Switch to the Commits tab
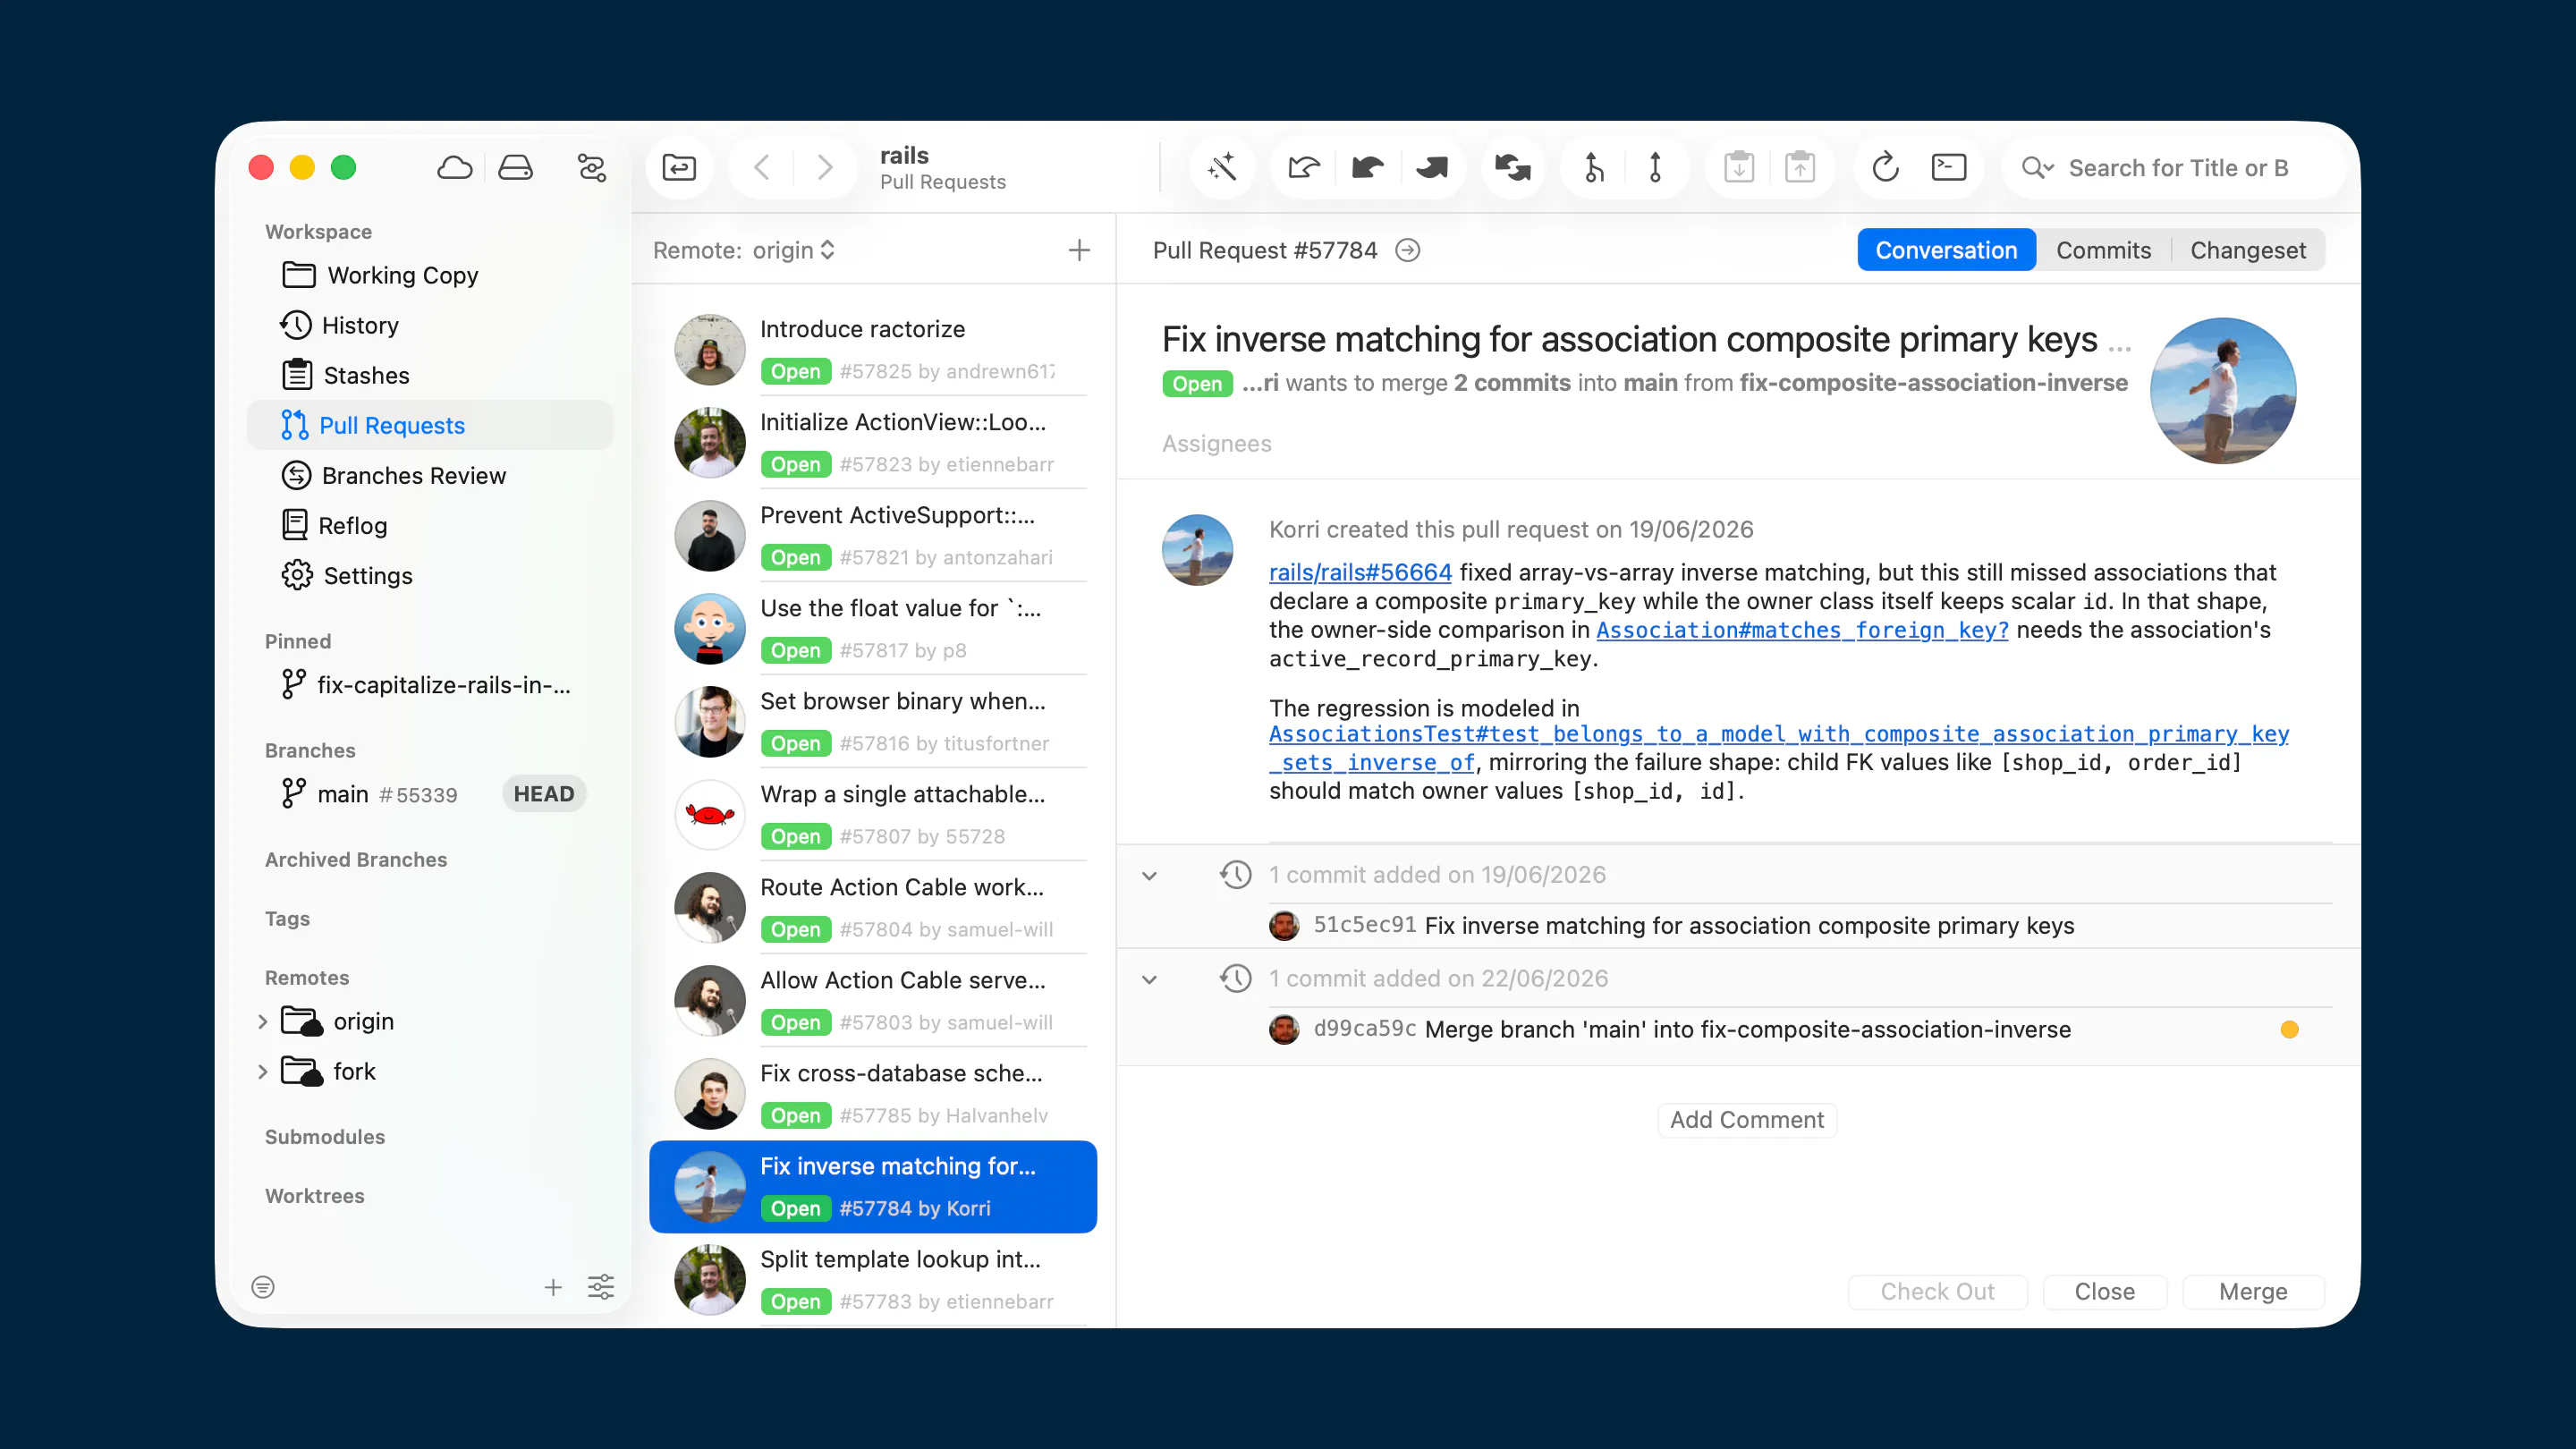The height and width of the screenshot is (1449, 2576). [2103, 250]
